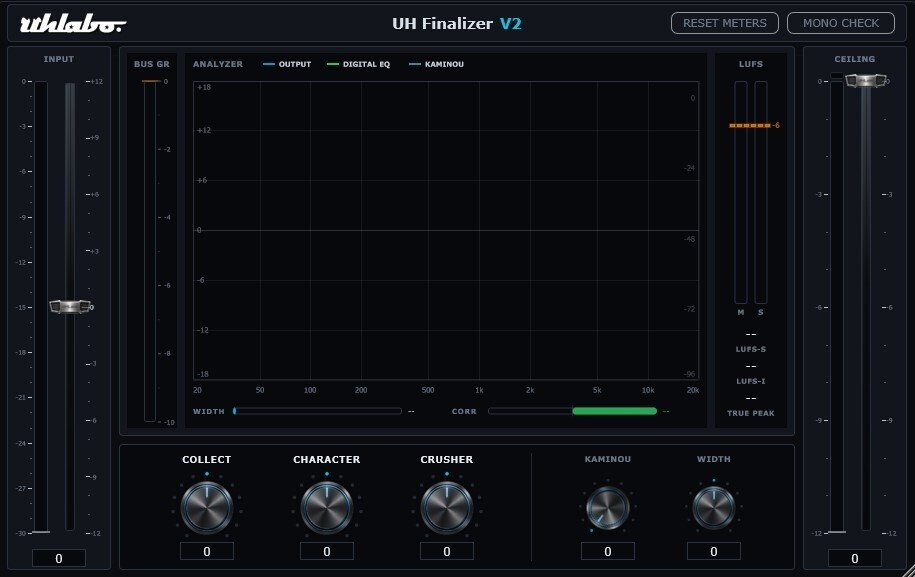The image size is (915, 577).
Task: Click the WIDTH meter bar under analyzer
Action: pyautogui.click(x=317, y=411)
